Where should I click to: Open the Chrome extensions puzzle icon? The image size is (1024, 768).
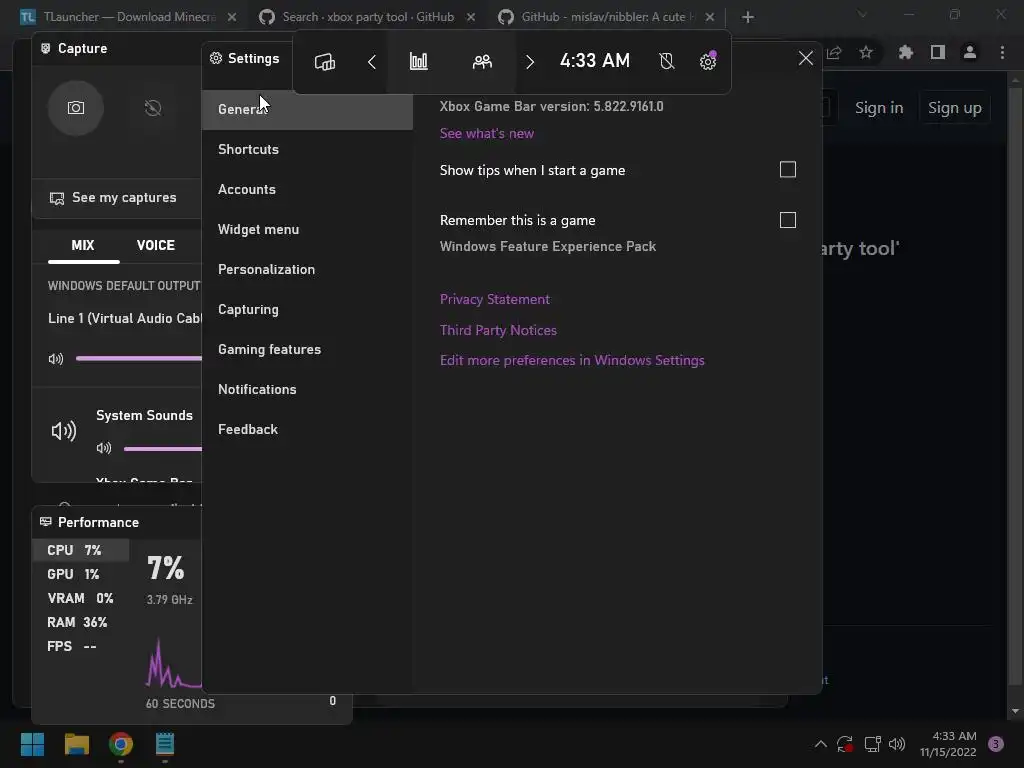(x=906, y=52)
